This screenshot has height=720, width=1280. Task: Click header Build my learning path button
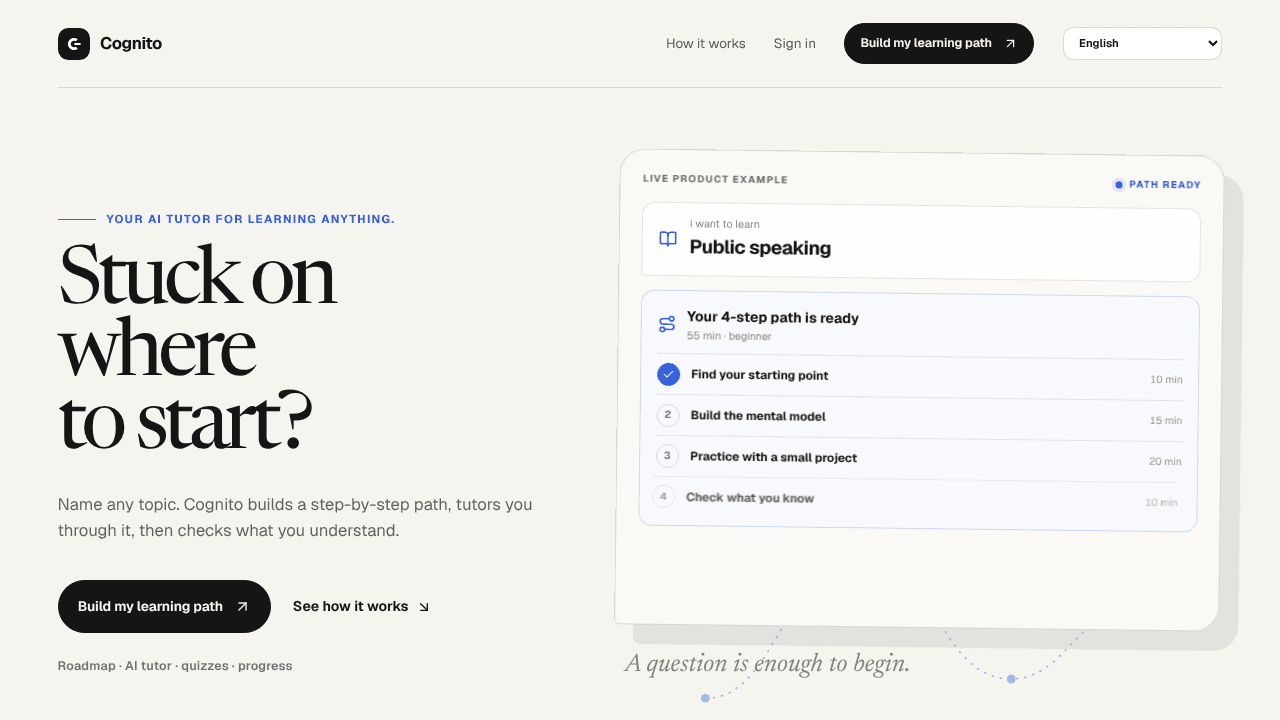[x=939, y=44]
